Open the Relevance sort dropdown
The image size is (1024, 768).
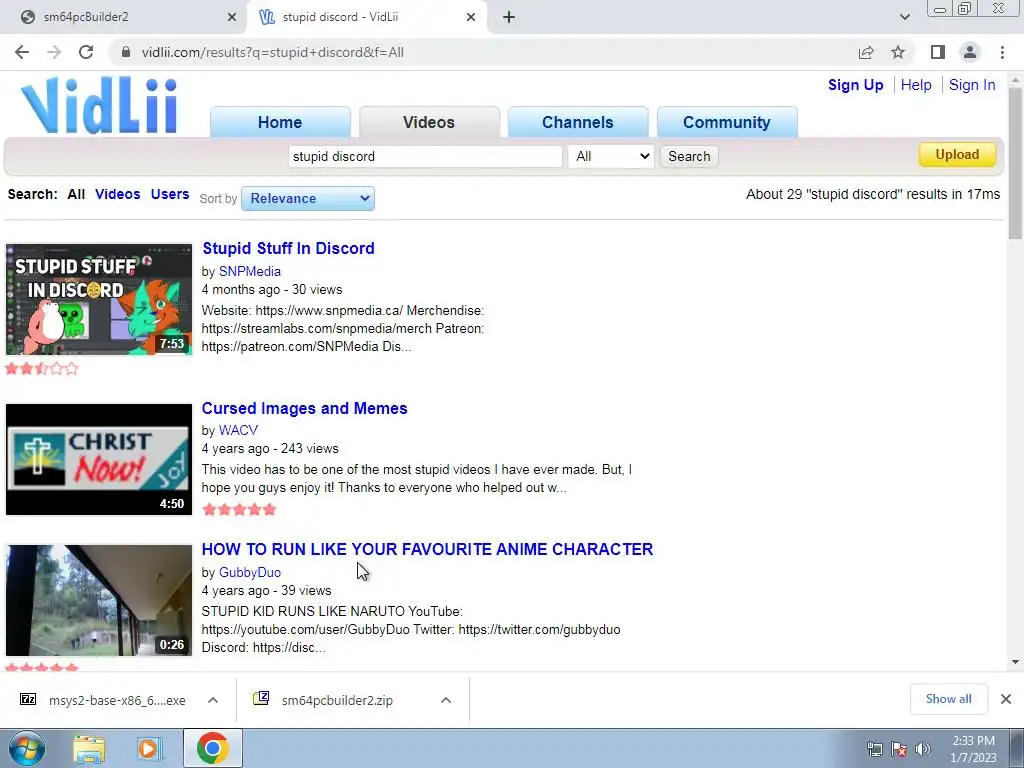point(308,199)
